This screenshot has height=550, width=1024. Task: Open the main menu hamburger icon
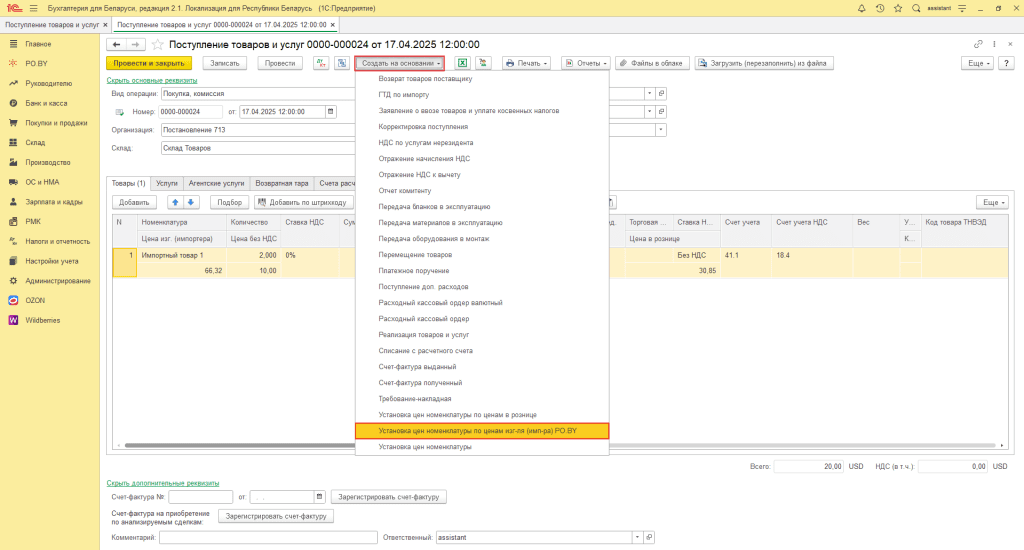(33, 8)
